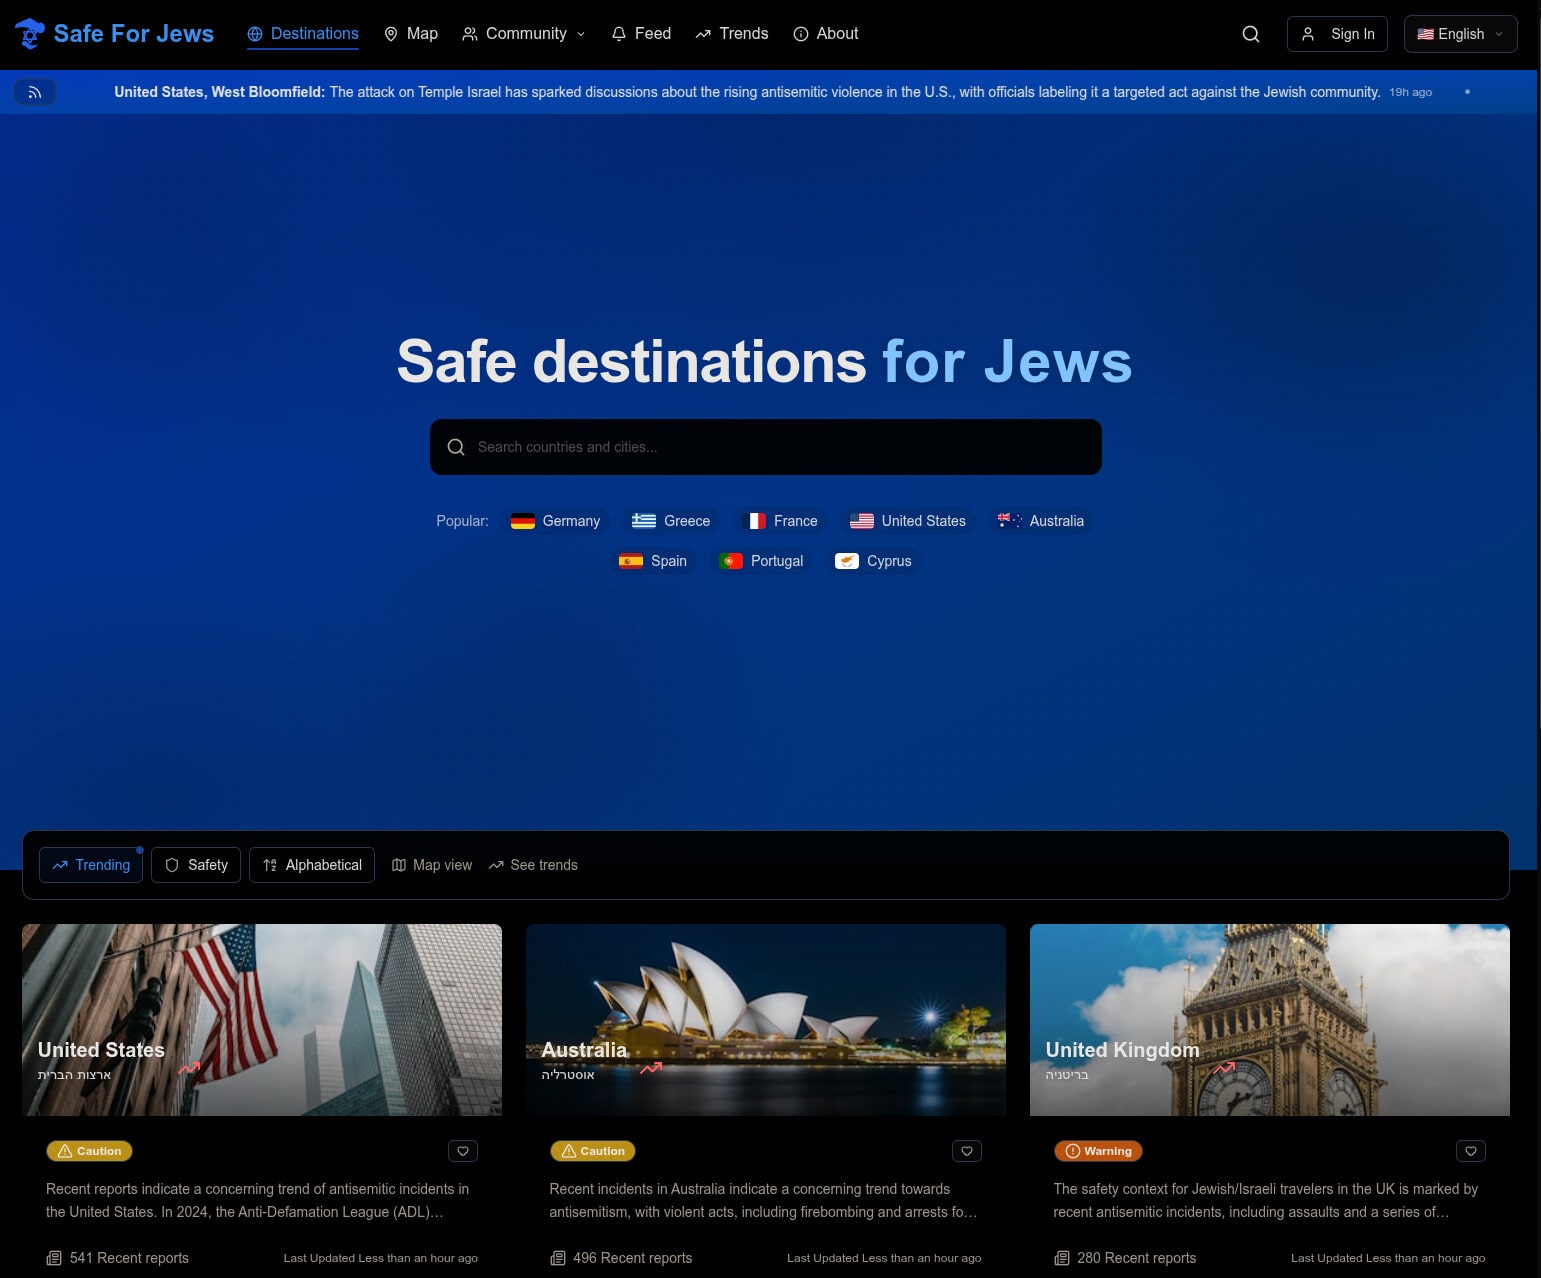Switch to Map view
1541x1278 pixels.
point(432,865)
